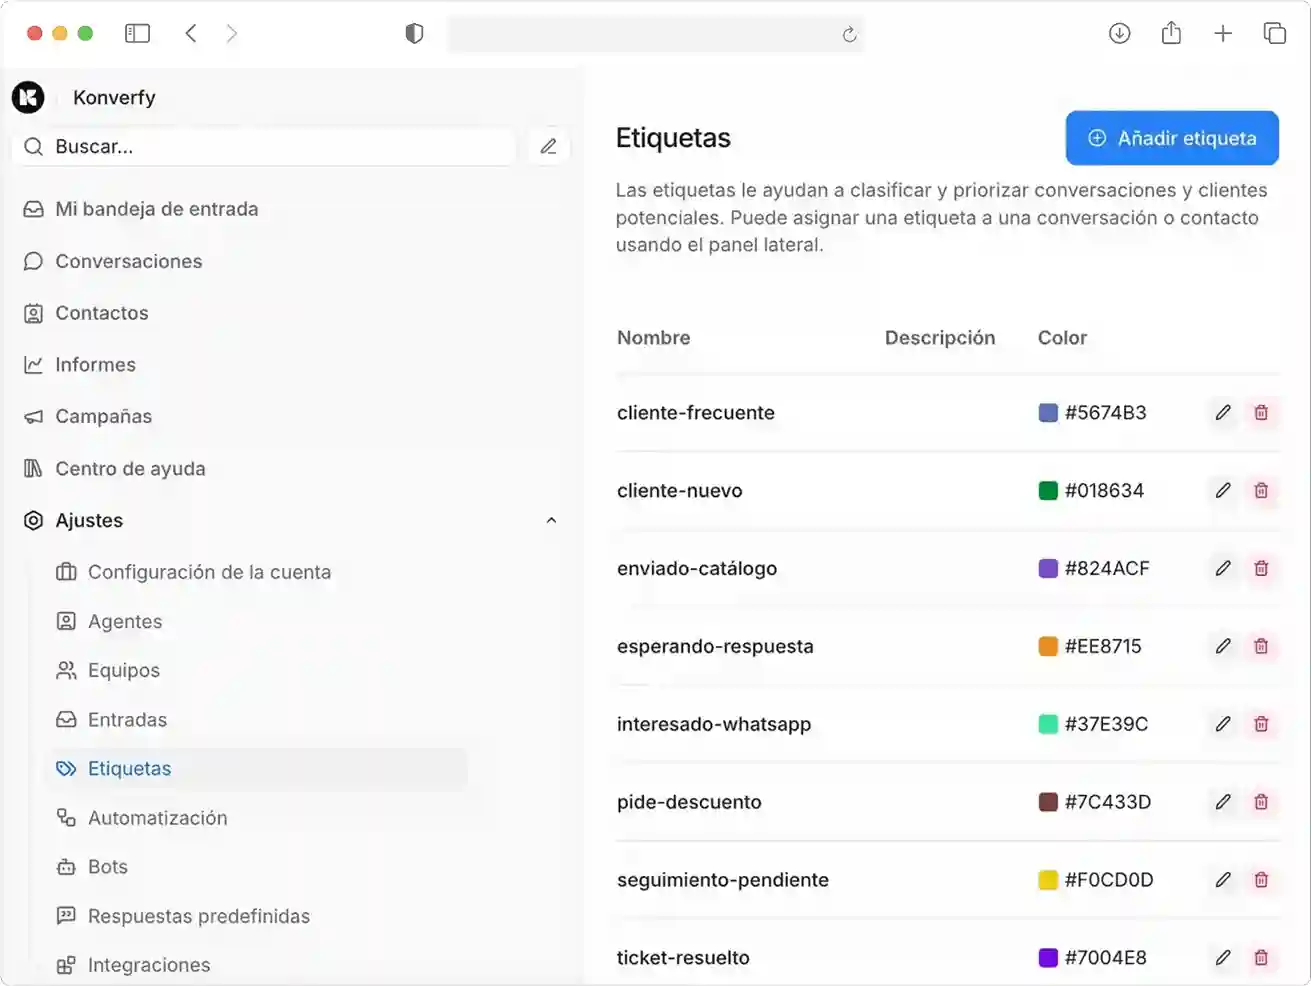
Task: Edit the interesado-whatsapp label
Action: [1223, 724]
